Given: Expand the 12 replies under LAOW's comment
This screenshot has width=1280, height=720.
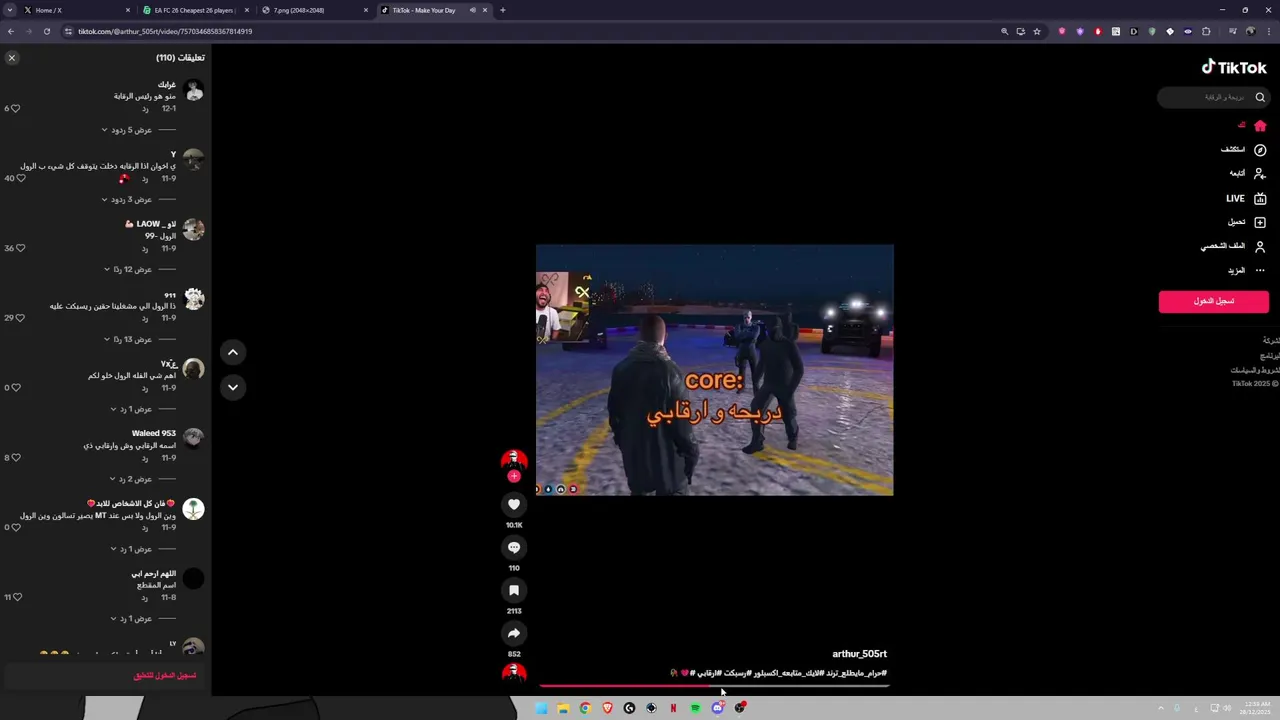Looking at the screenshot, I should pos(128,270).
